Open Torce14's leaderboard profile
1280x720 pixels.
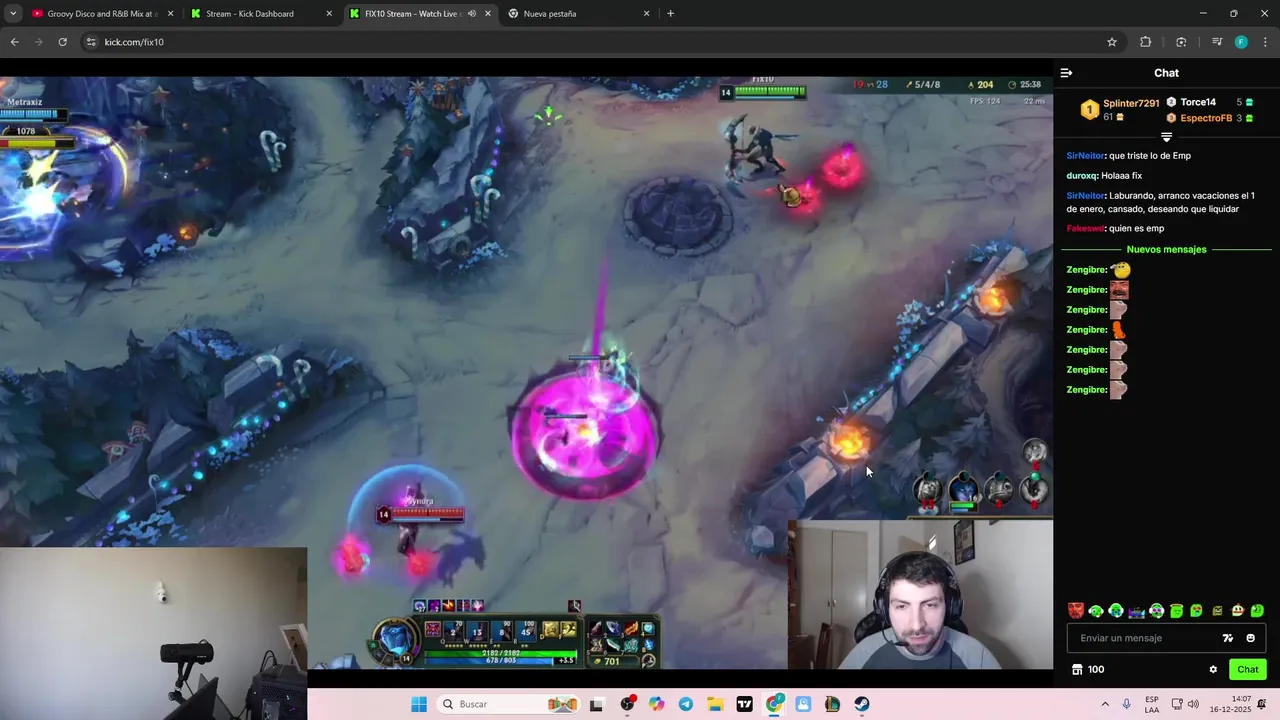[x=1197, y=102]
